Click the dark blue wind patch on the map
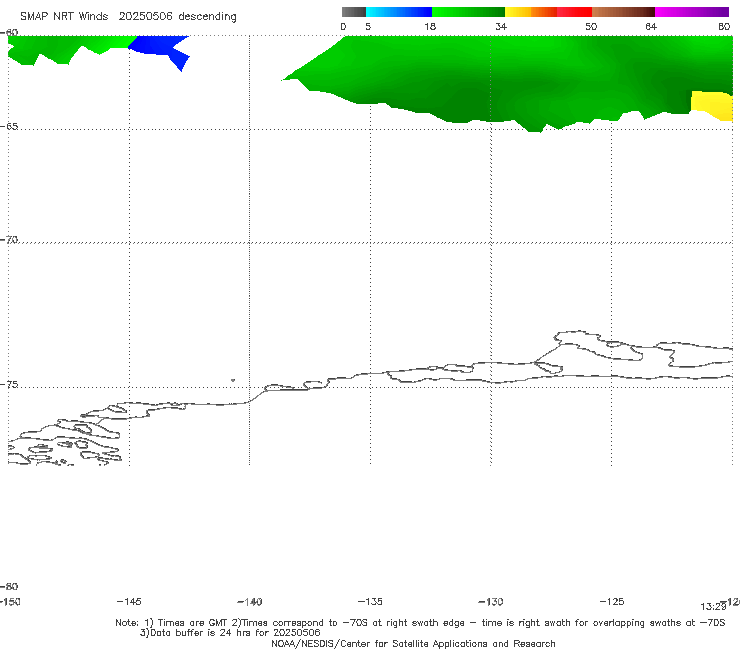 click(x=158, y=47)
